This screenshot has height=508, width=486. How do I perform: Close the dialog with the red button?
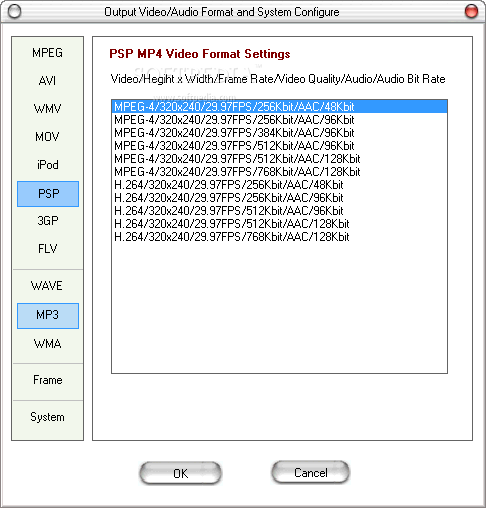[x=471, y=12]
